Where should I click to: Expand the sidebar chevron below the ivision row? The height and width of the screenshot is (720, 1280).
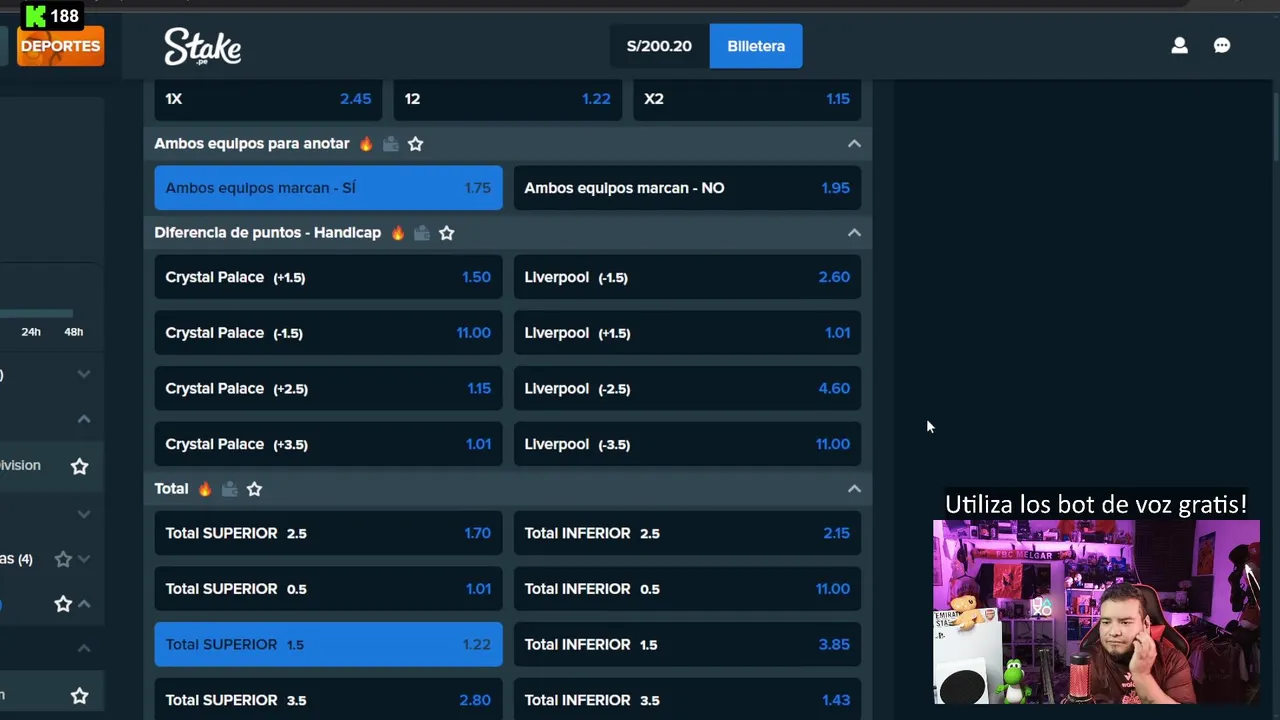click(x=84, y=514)
